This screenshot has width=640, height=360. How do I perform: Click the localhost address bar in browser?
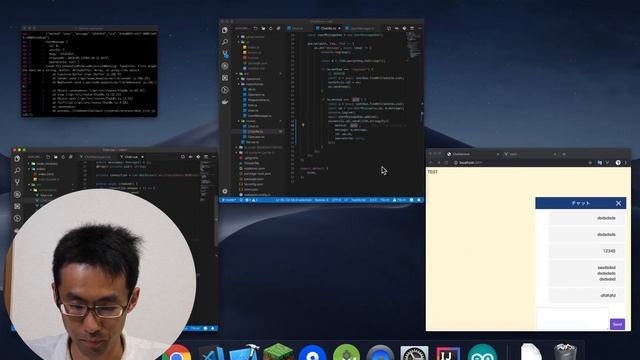click(518, 162)
